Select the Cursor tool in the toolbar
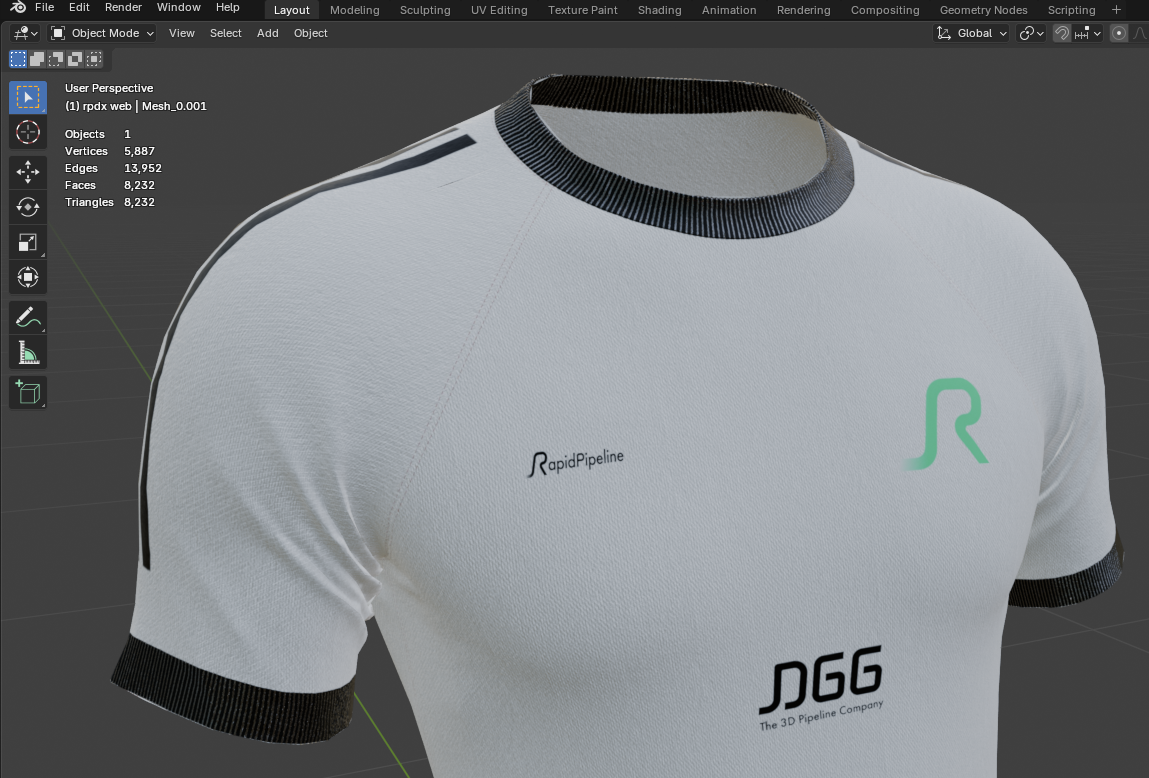Image resolution: width=1149 pixels, height=778 pixels. [x=28, y=132]
